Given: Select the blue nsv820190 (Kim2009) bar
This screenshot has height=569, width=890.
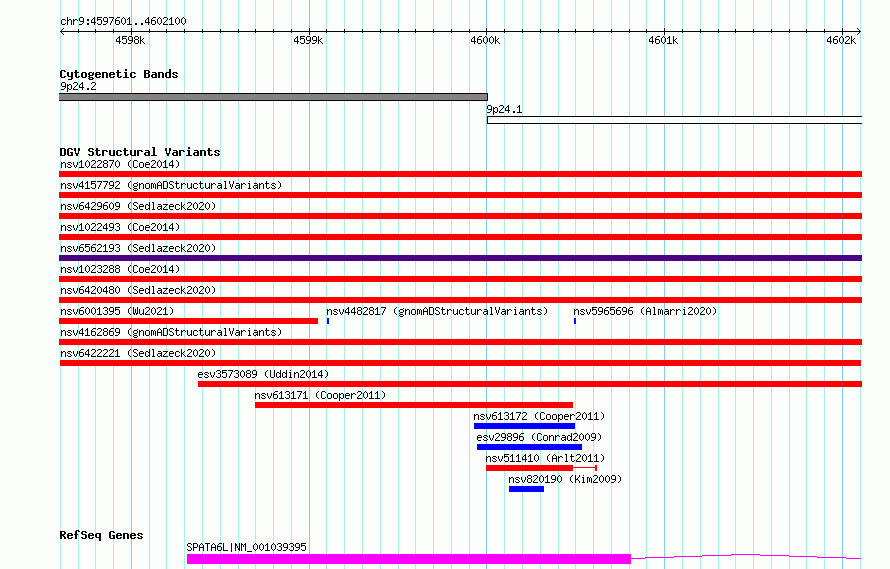Looking at the screenshot, I should point(526,489).
